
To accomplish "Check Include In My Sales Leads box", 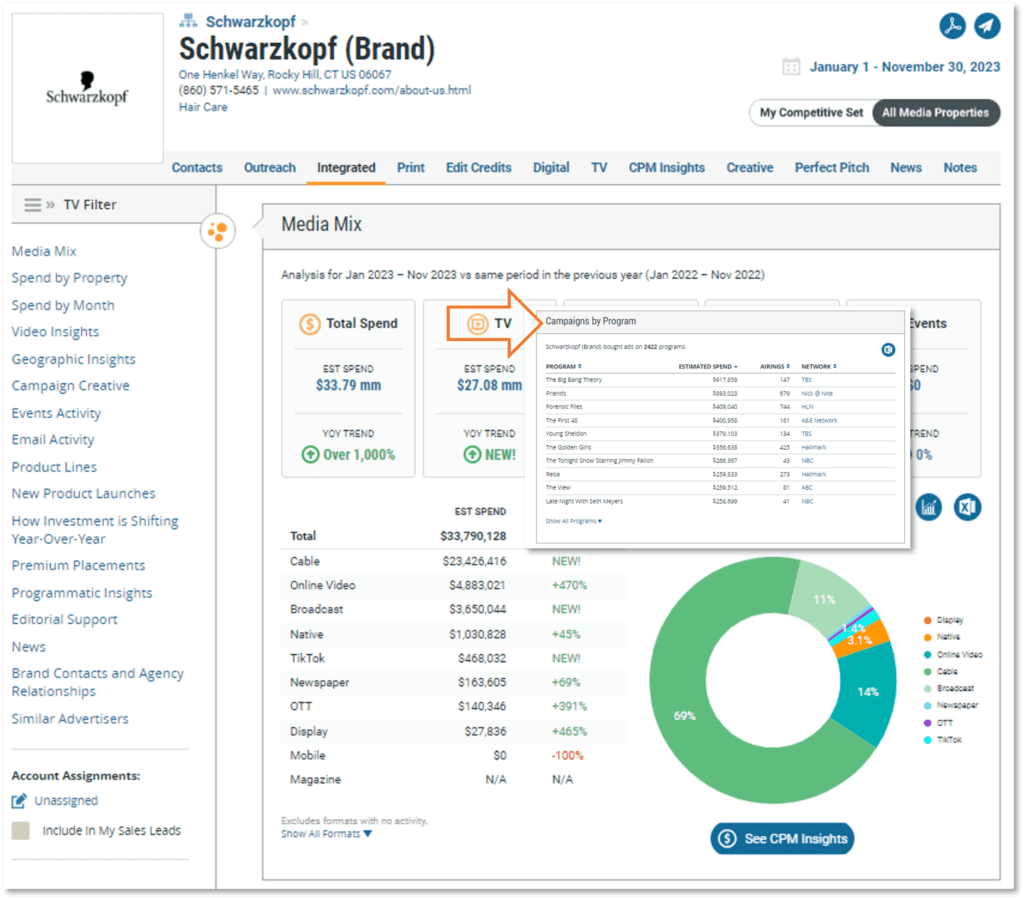I will coord(21,830).
